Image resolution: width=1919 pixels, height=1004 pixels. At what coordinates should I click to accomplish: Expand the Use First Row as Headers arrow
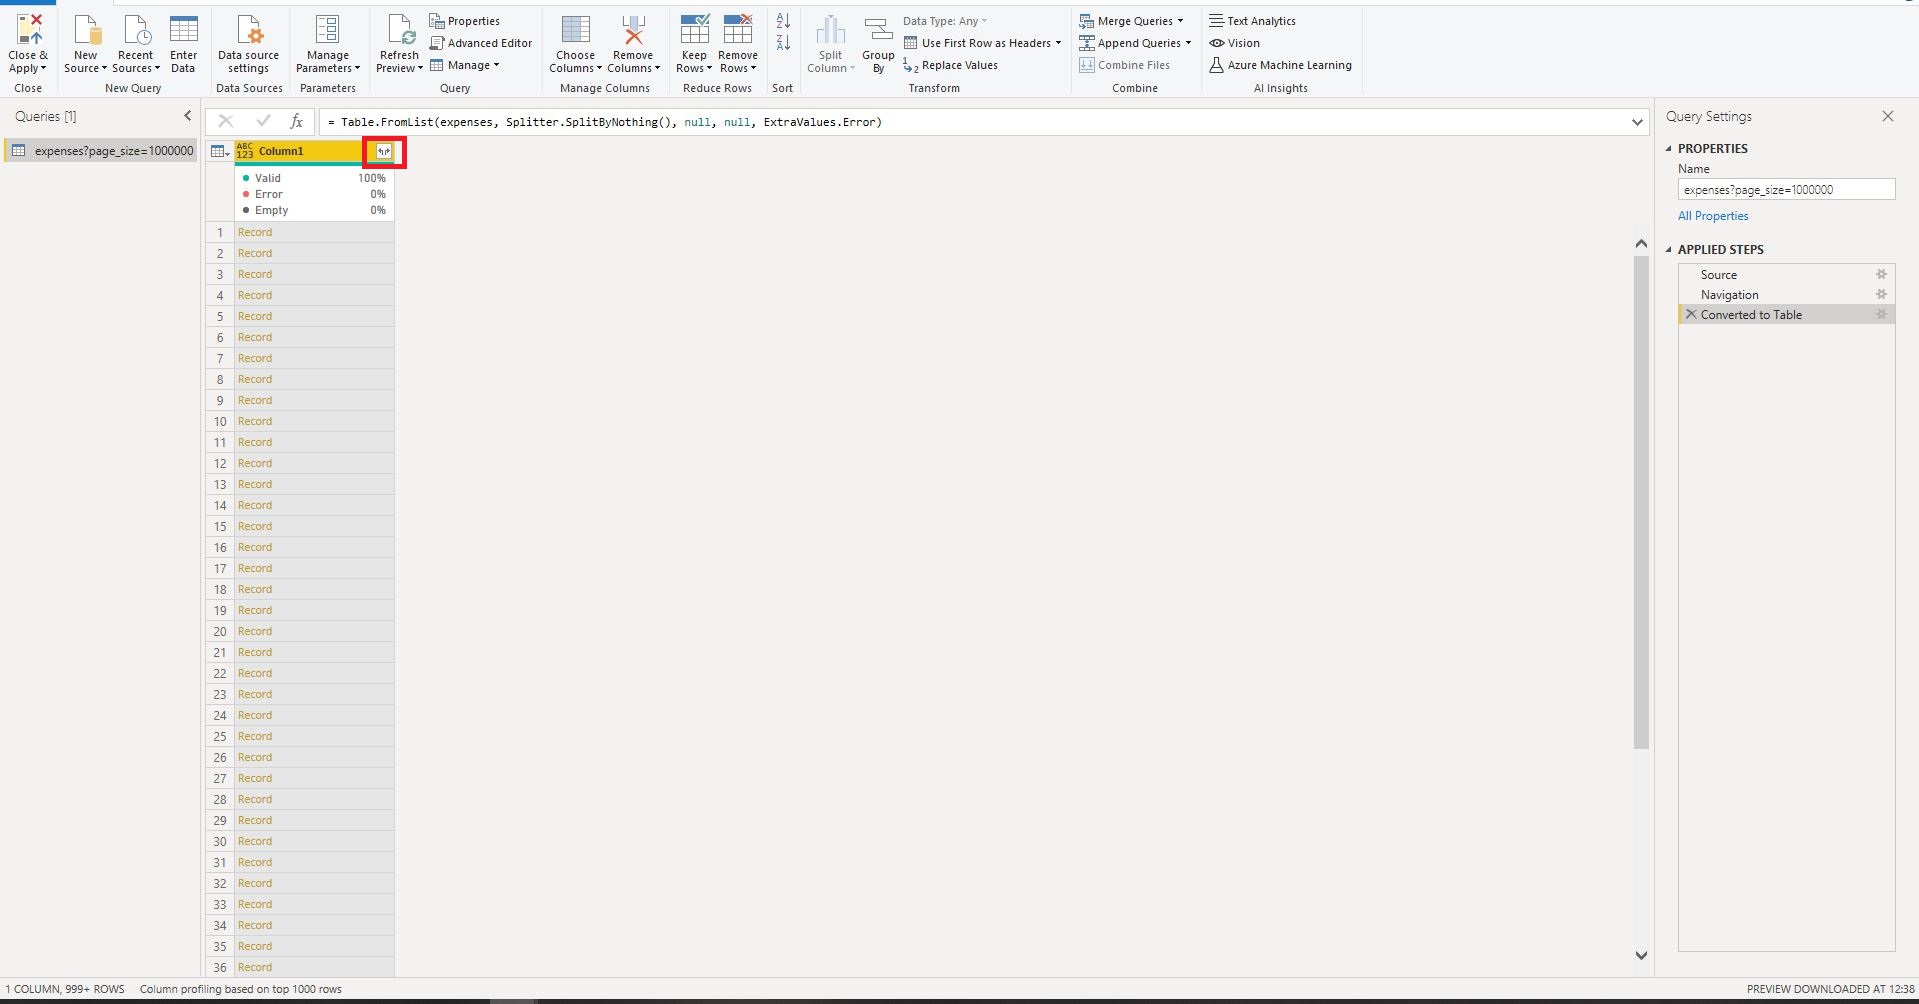click(x=1058, y=43)
